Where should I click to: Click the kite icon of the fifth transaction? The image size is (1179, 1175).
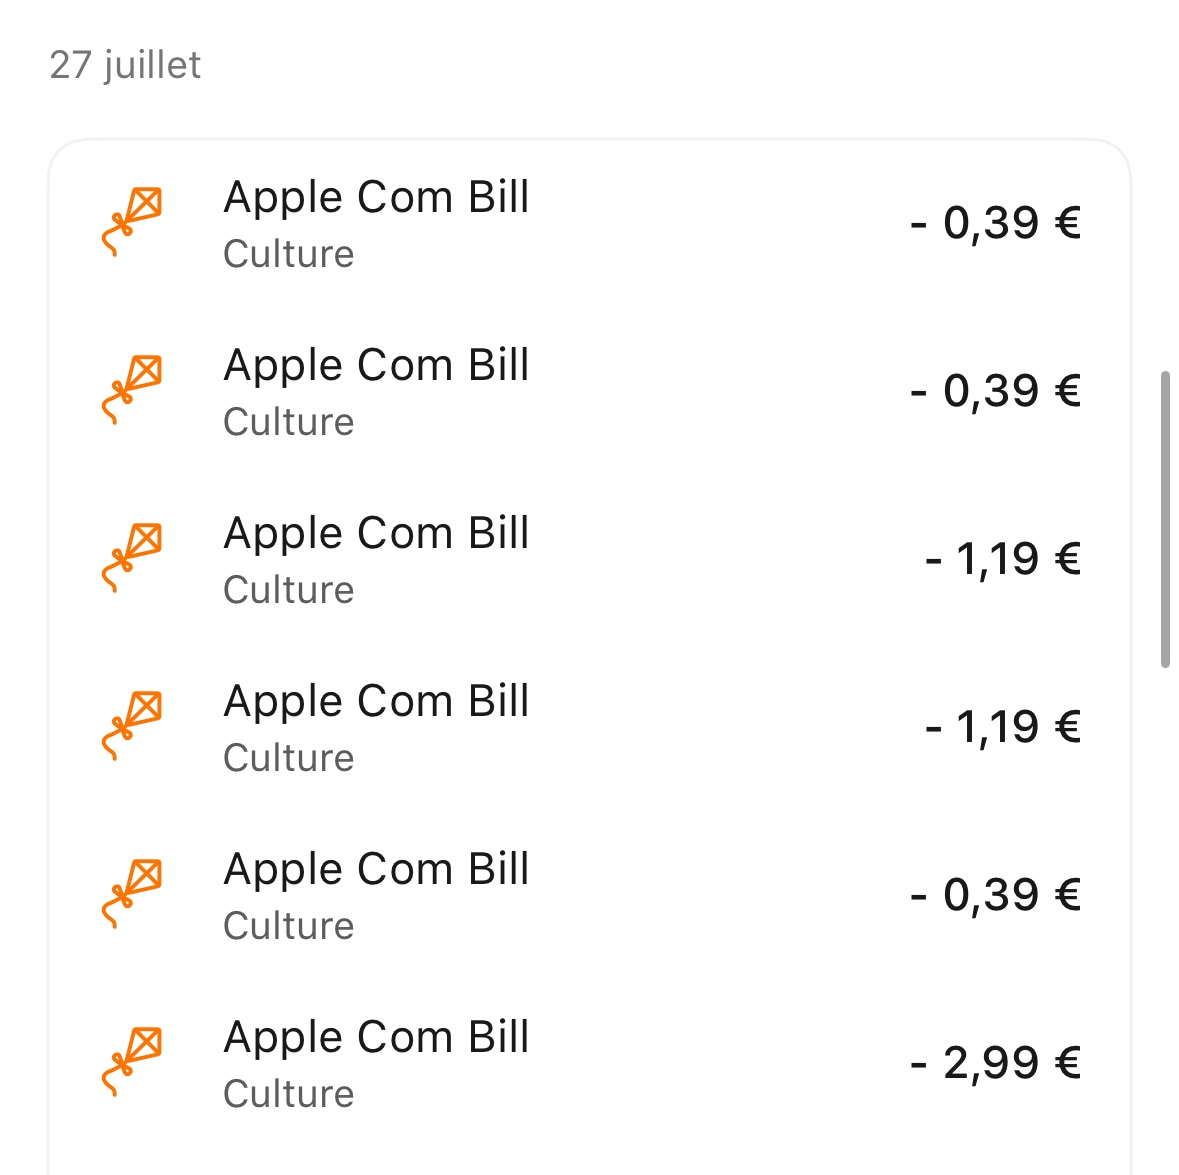tap(132, 893)
